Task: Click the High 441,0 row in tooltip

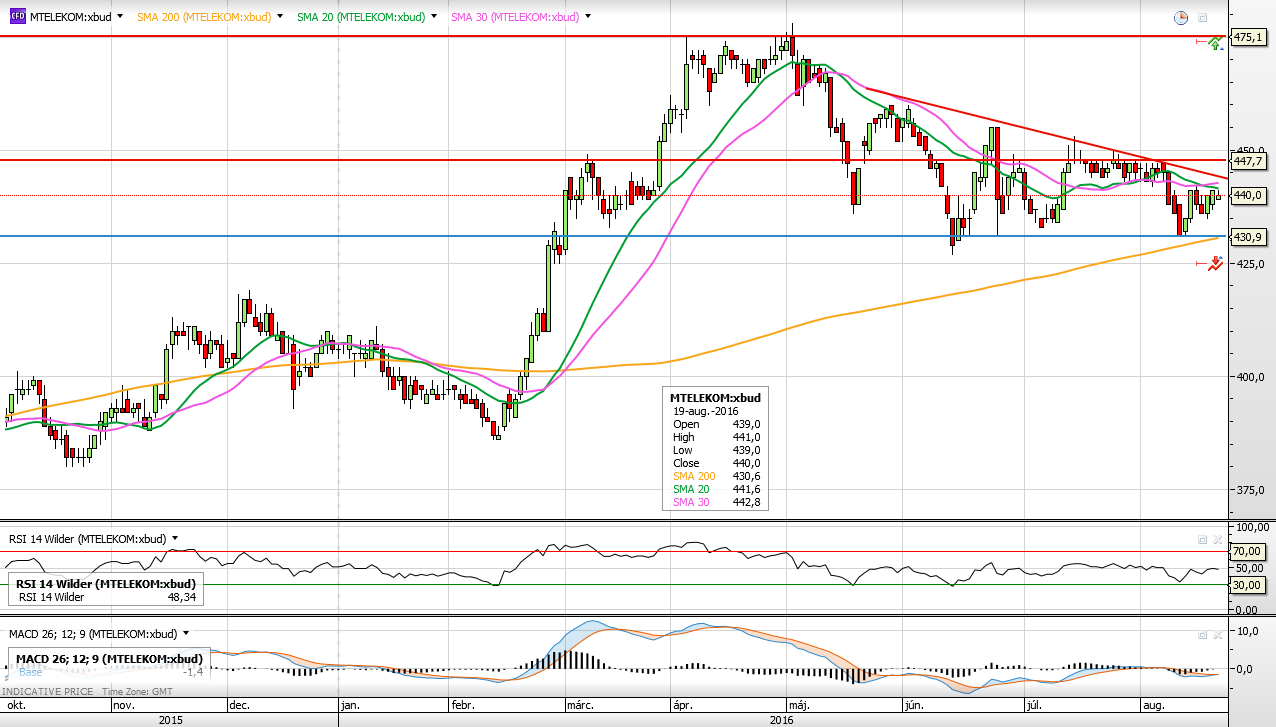Action: tap(716, 437)
